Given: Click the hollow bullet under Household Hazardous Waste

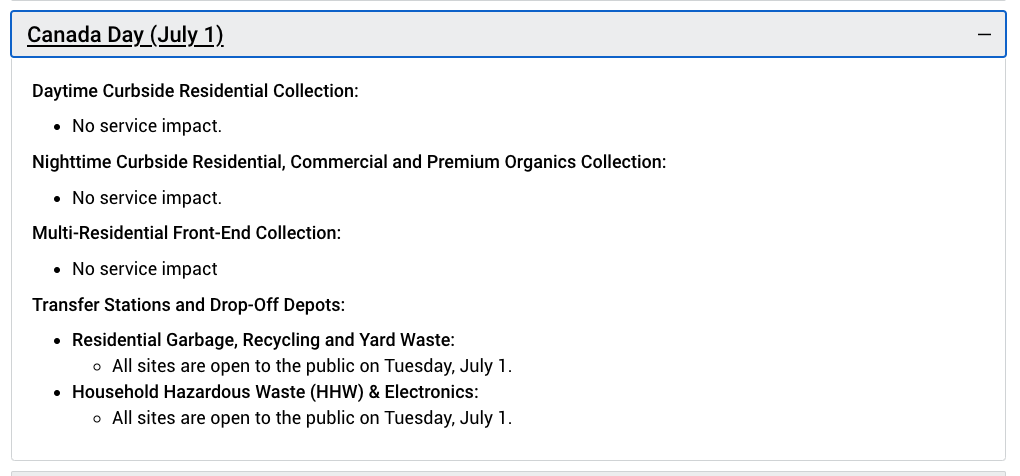Looking at the screenshot, I should coord(98,419).
